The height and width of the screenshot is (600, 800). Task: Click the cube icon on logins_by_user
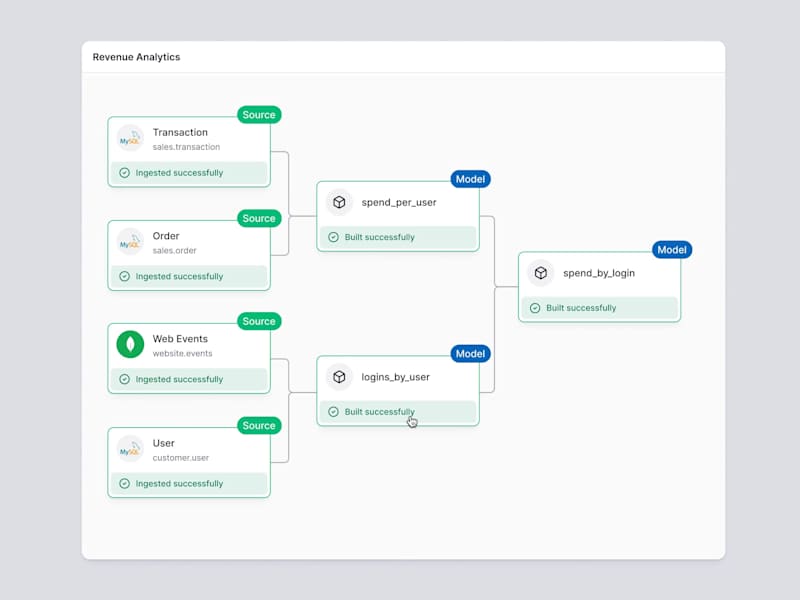339,377
